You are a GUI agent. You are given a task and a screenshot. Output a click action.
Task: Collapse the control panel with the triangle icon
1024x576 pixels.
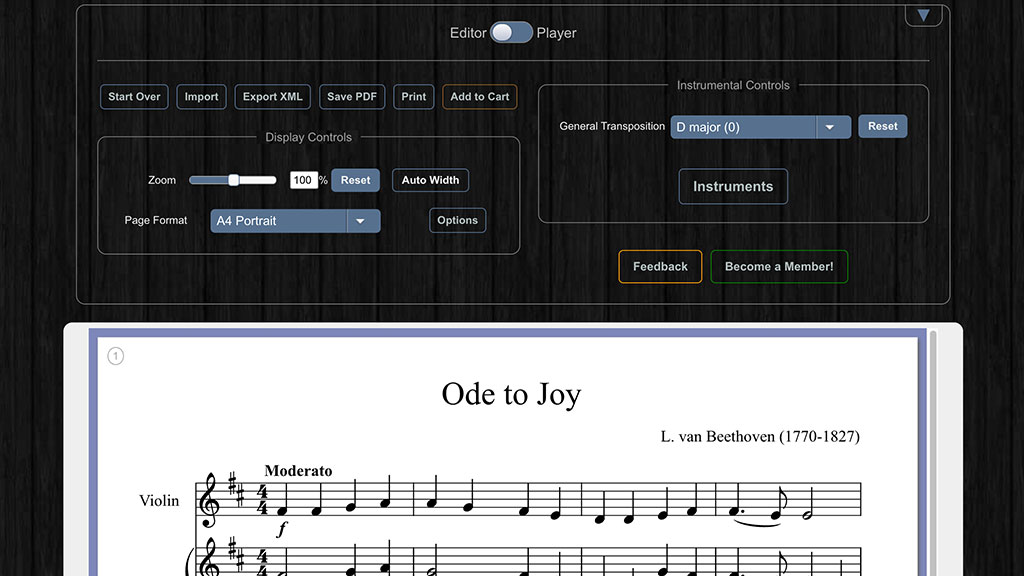(x=923, y=16)
